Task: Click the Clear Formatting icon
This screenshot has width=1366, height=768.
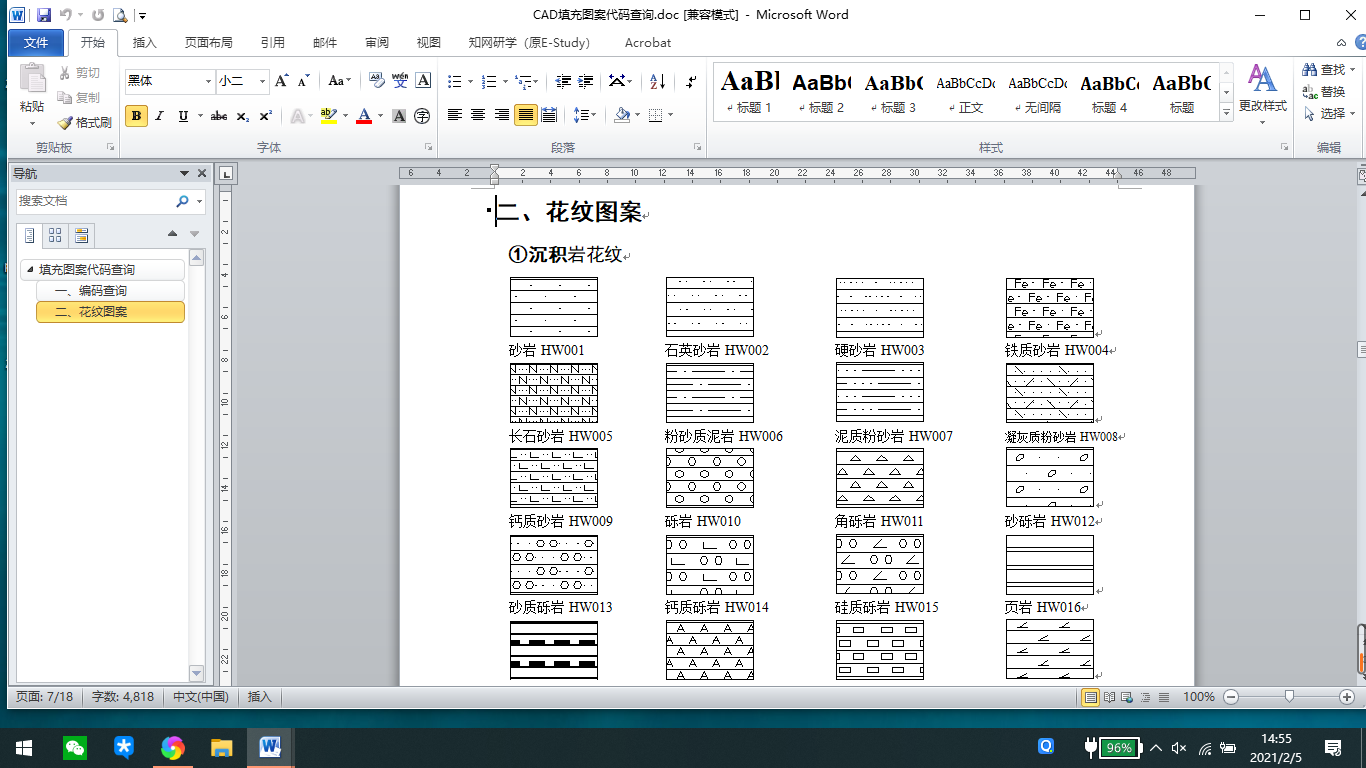Action: point(377,81)
